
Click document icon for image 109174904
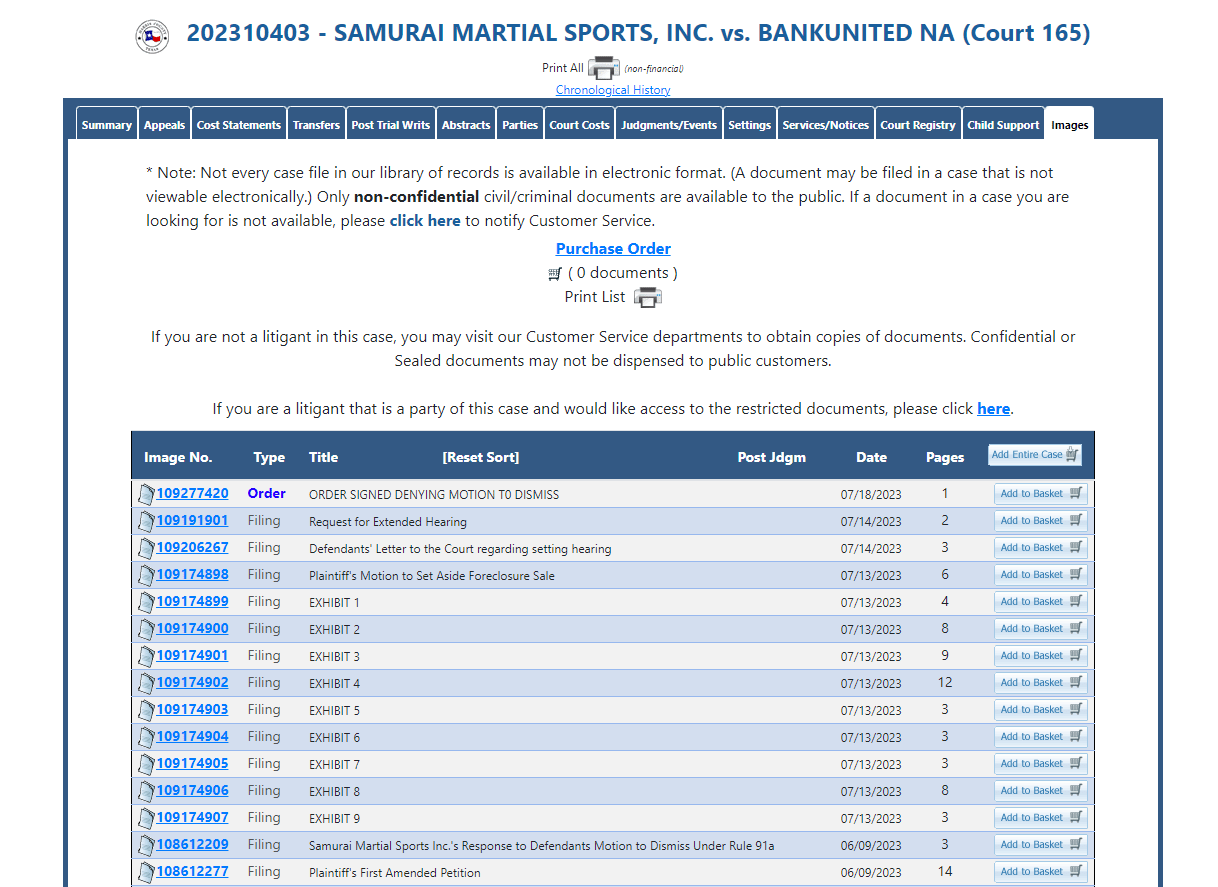(x=146, y=737)
